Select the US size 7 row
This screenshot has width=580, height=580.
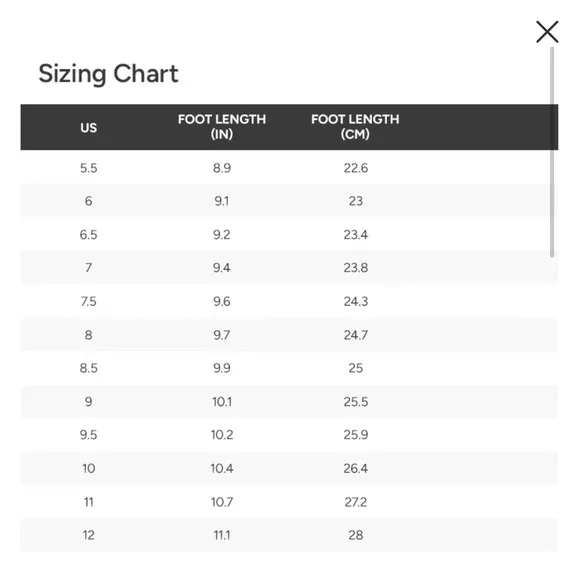click(x=289, y=267)
